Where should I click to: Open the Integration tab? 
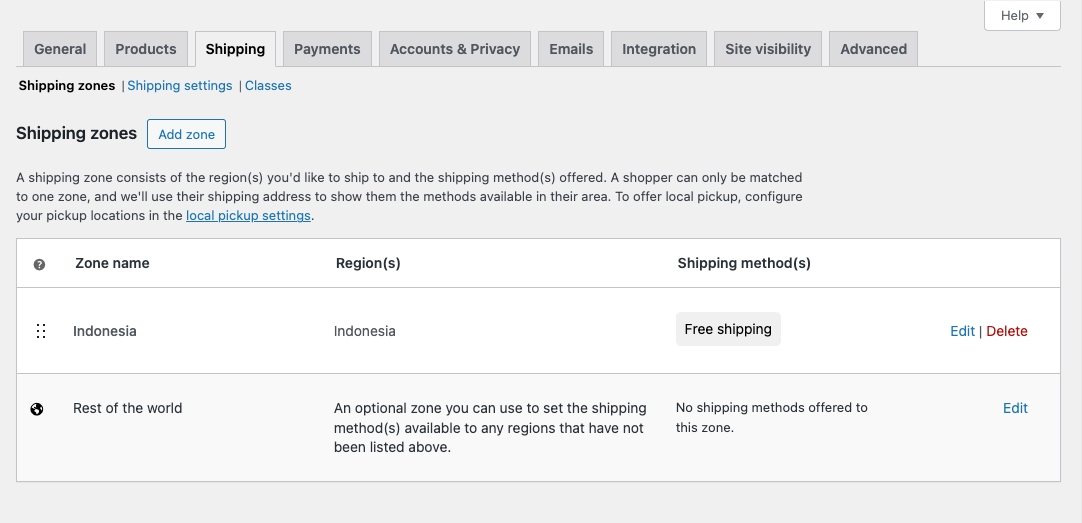[659, 49]
